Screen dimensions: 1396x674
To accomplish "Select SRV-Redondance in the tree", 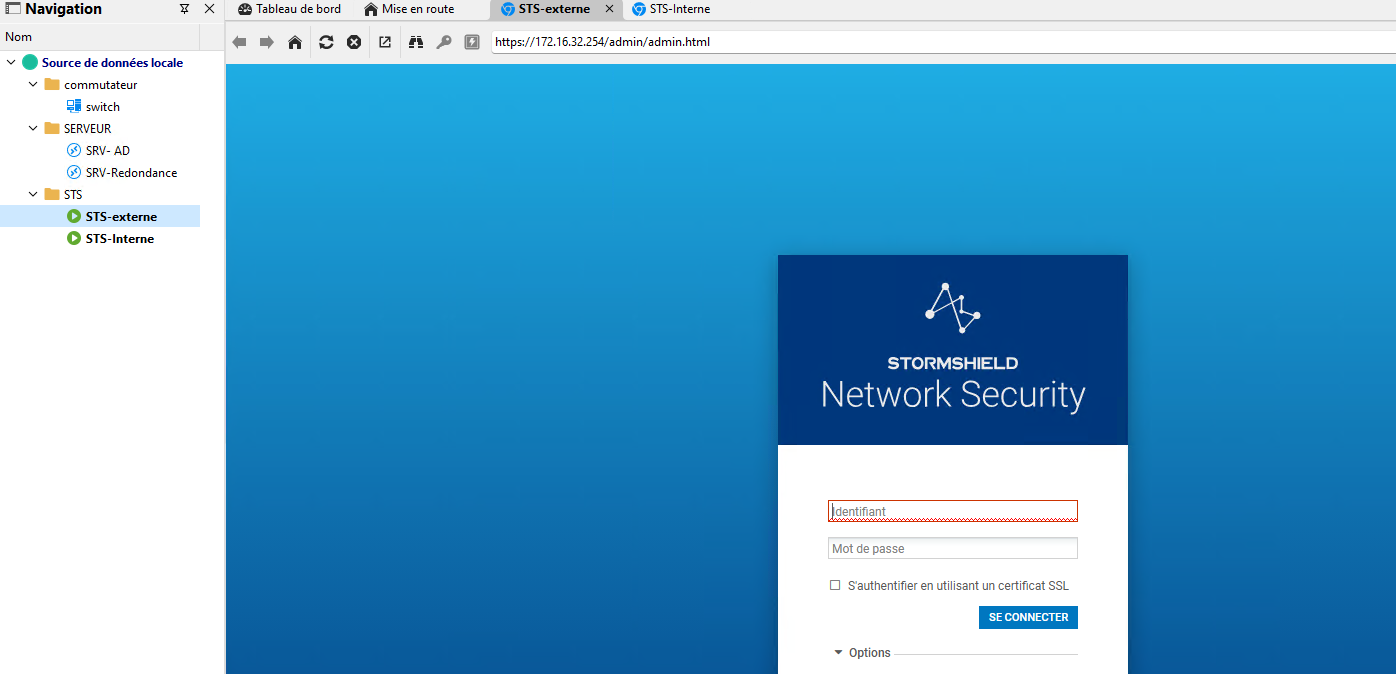I will coord(131,173).
